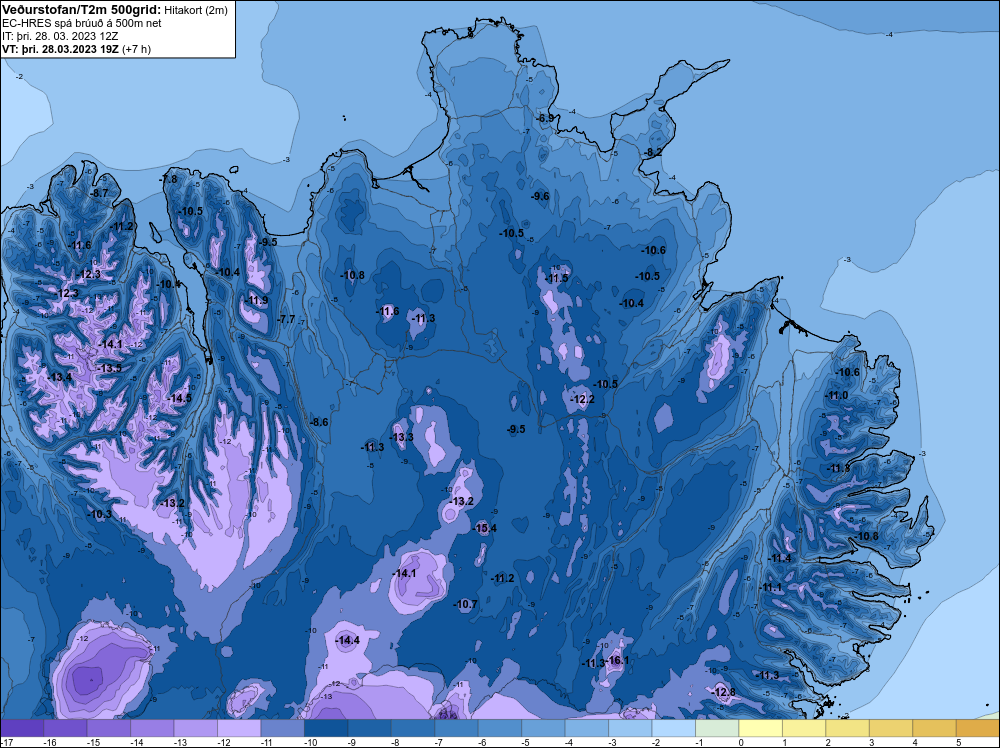
Task: Click the '(+7 h)' forecast offset text
Action: 136,48
